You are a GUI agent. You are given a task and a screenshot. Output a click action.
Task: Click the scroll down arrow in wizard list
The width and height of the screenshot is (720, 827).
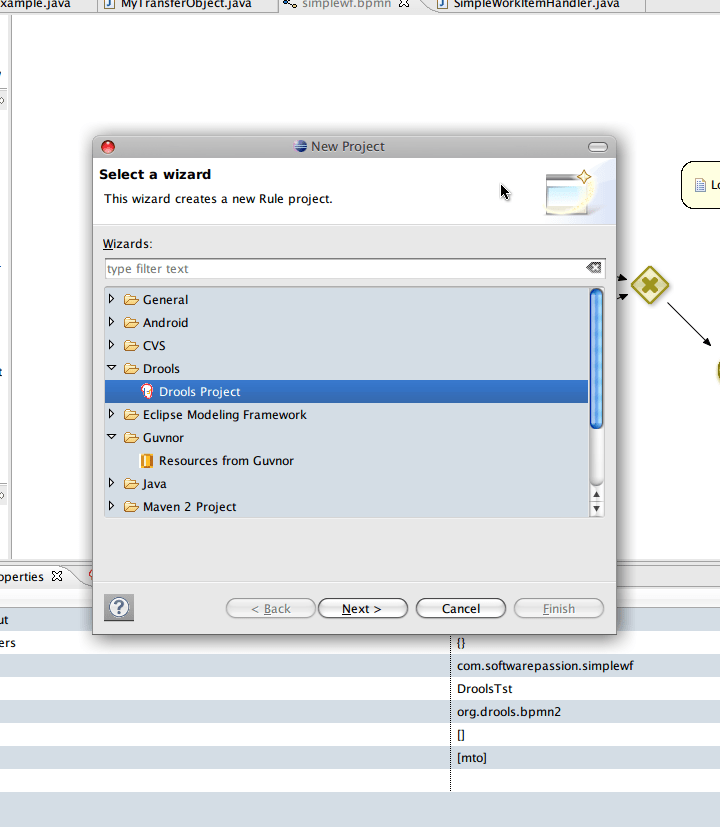(596, 508)
